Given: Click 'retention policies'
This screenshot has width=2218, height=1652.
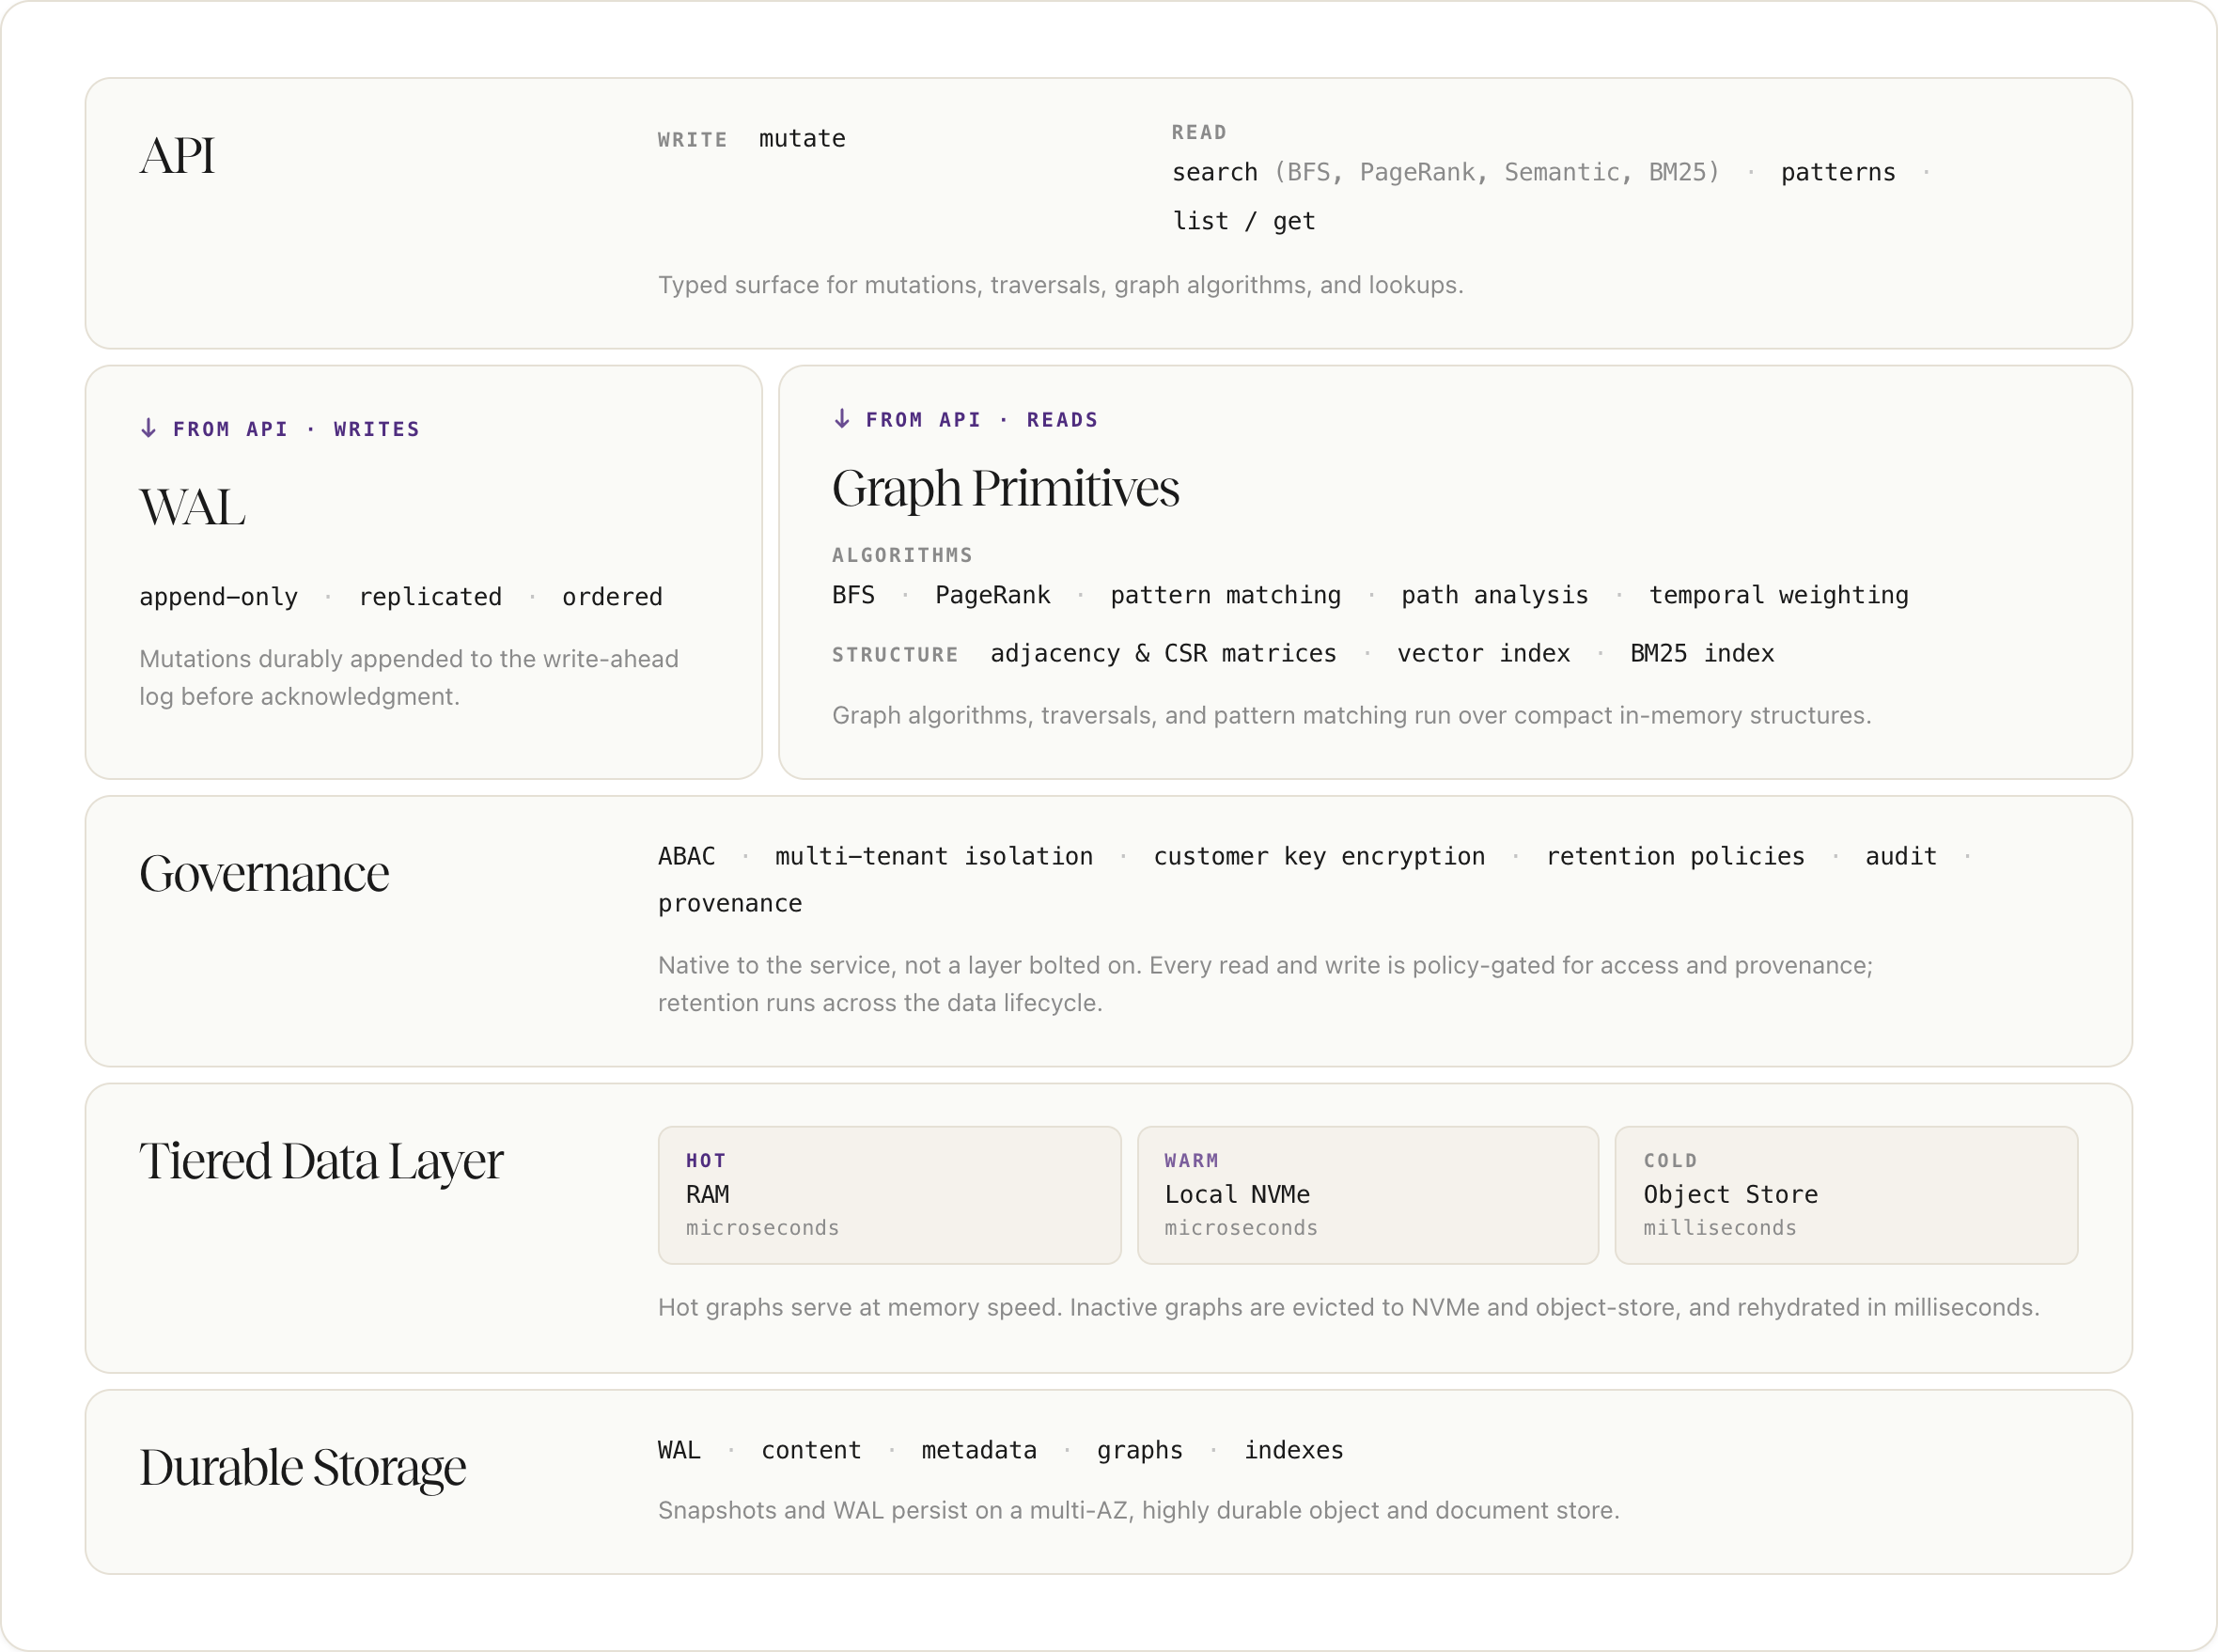Looking at the screenshot, I should point(1675,856).
